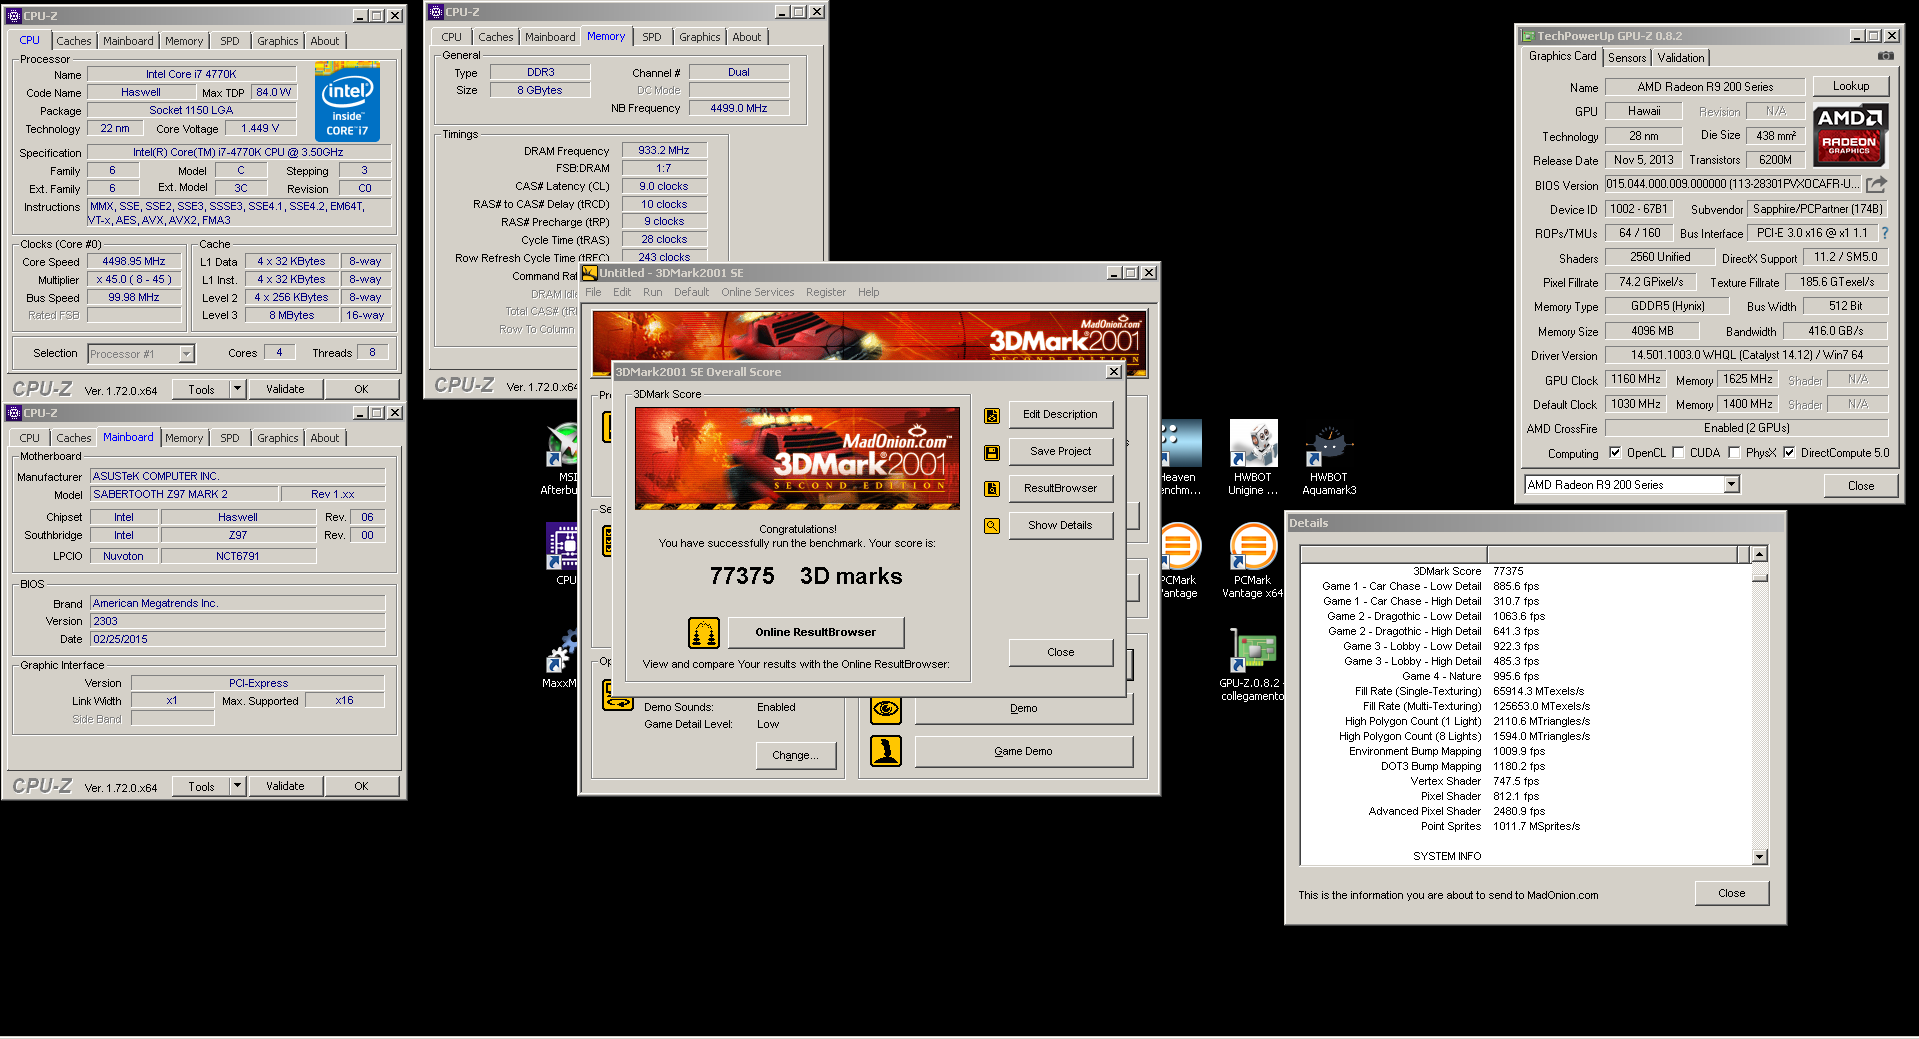Click the Online ResultBrowser trees icon
This screenshot has height=1039, width=1919.
[704, 633]
